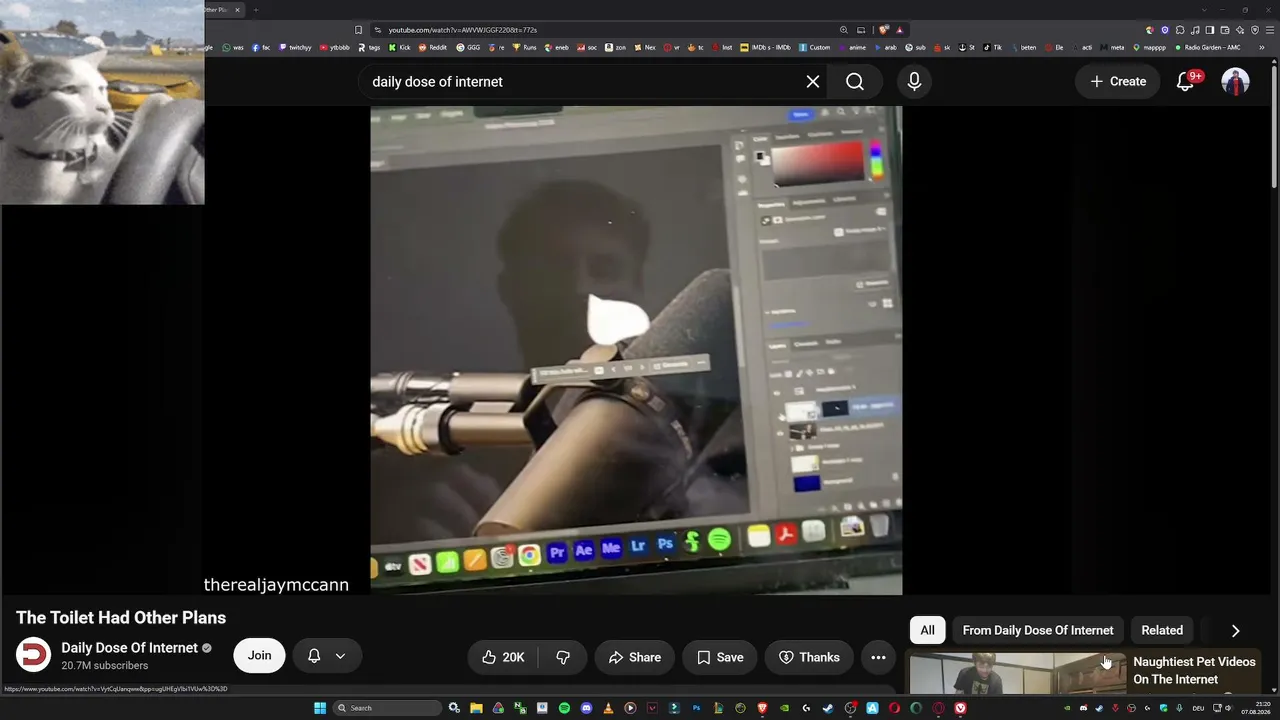This screenshot has height=720, width=1280.
Task: Open more actions three-dot menu
Action: [878, 657]
